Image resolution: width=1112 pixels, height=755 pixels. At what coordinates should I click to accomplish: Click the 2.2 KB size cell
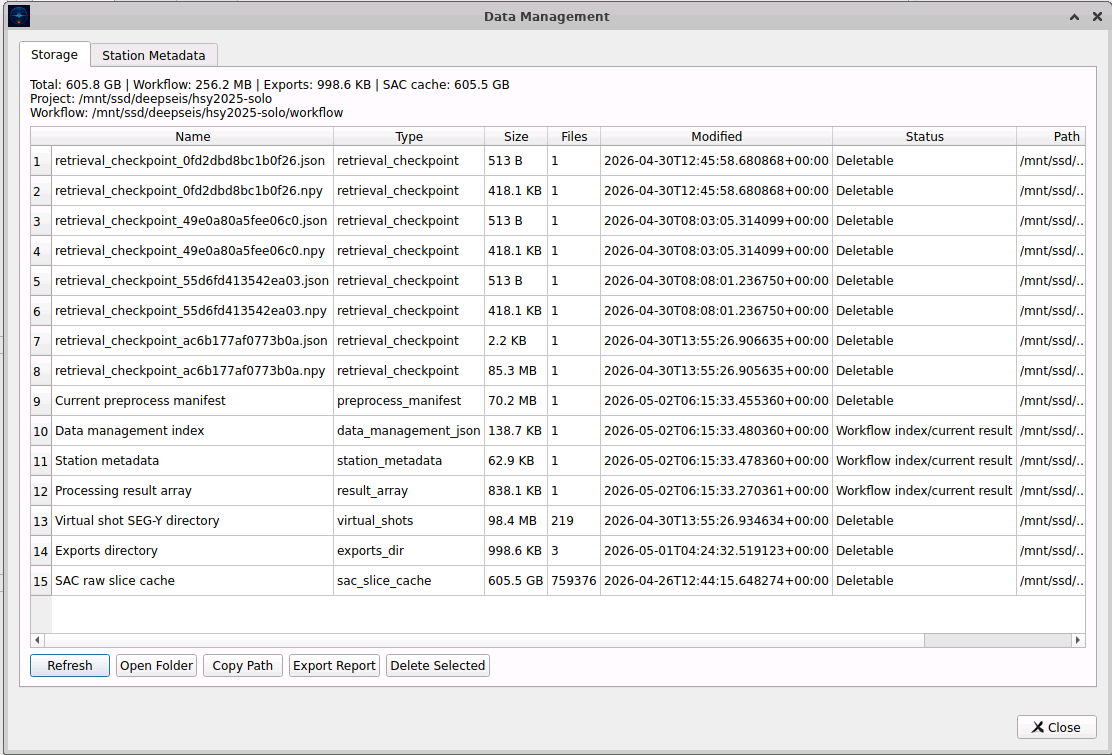pos(516,341)
